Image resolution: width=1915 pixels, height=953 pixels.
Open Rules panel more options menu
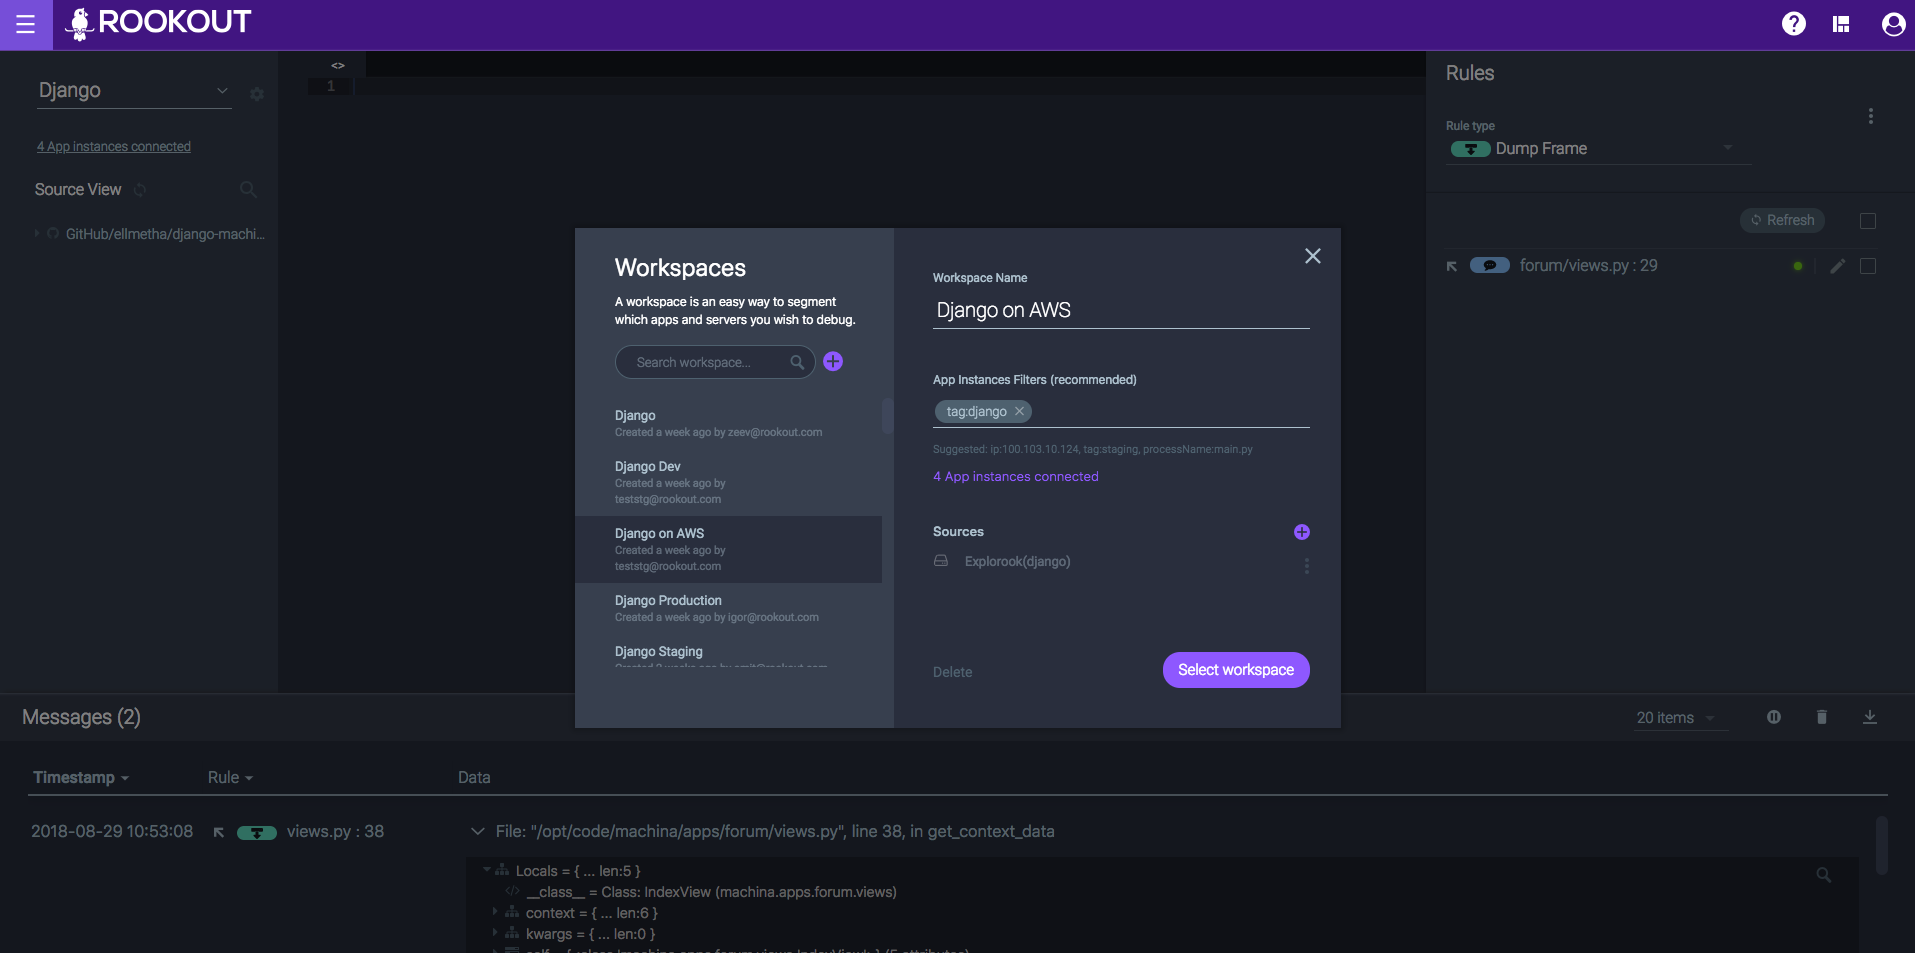1870,116
